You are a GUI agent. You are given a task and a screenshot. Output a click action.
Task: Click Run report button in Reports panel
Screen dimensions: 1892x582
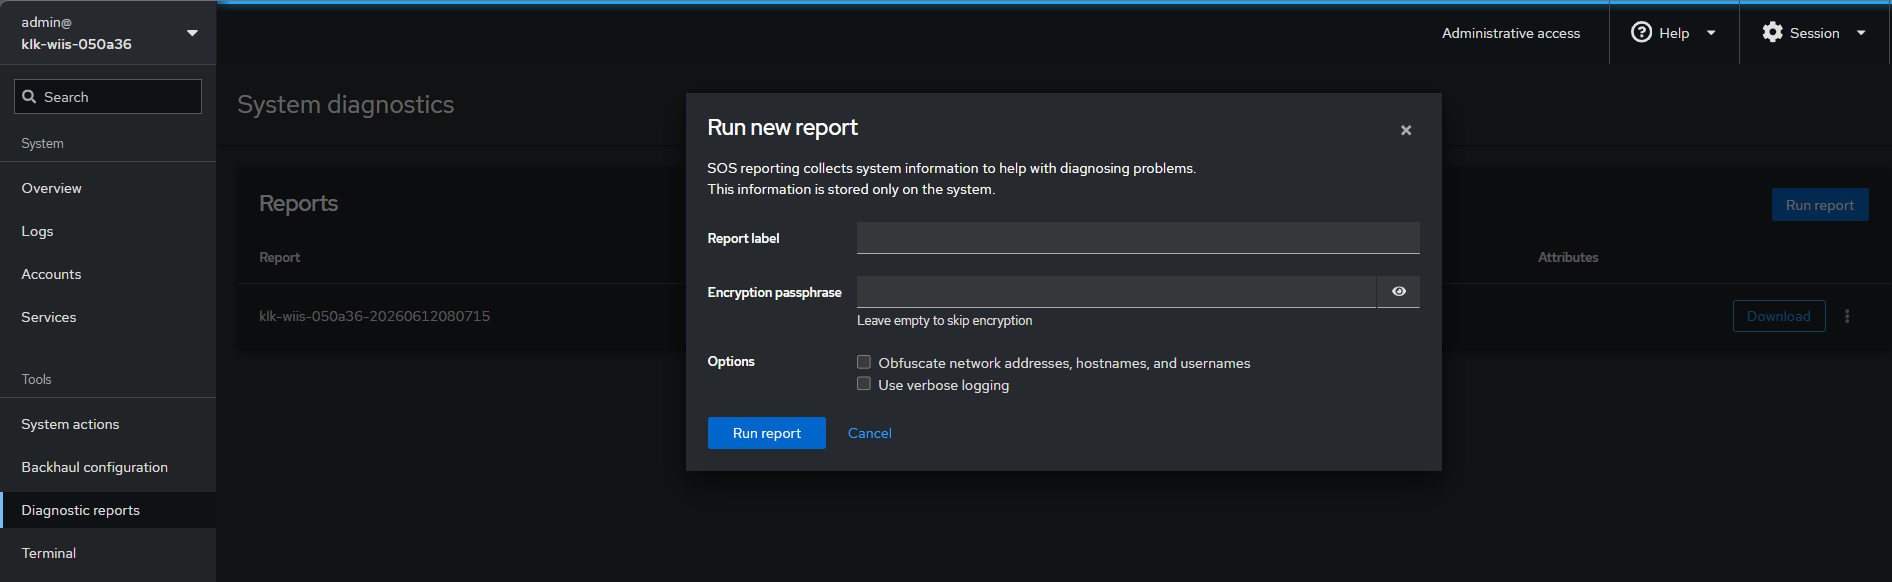(x=1819, y=205)
